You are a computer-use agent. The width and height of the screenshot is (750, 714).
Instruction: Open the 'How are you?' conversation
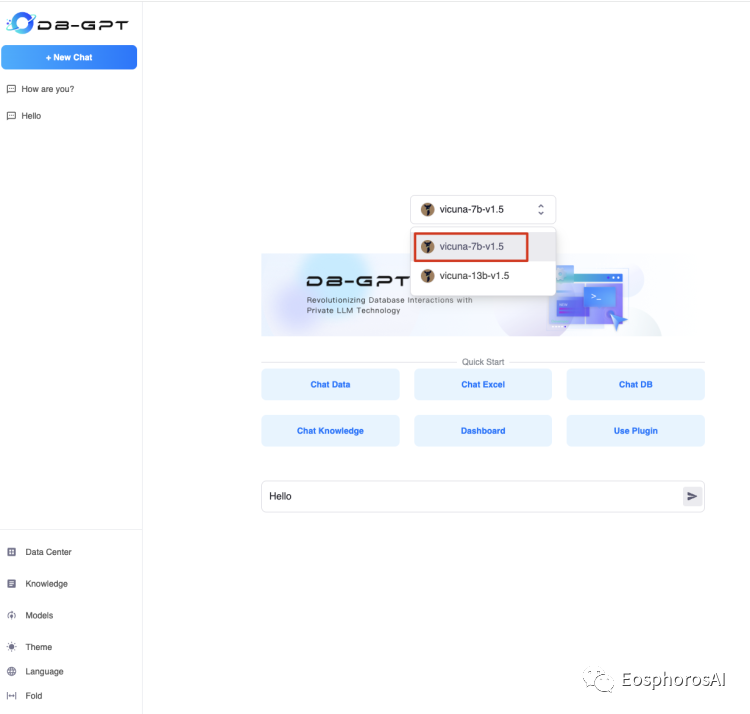(47, 89)
